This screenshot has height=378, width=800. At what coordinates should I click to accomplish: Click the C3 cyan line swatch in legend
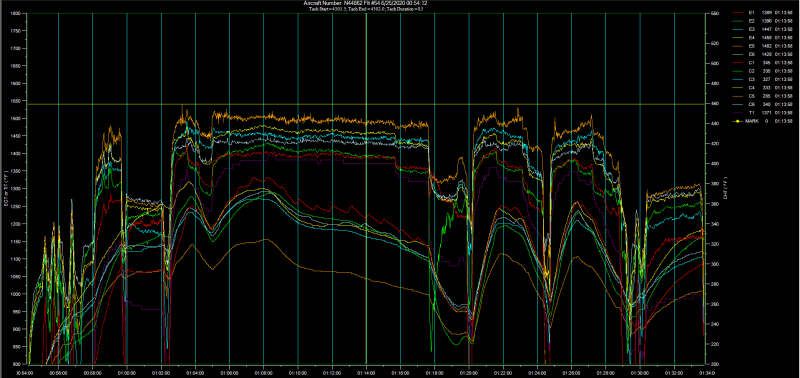tap(737, 79)
